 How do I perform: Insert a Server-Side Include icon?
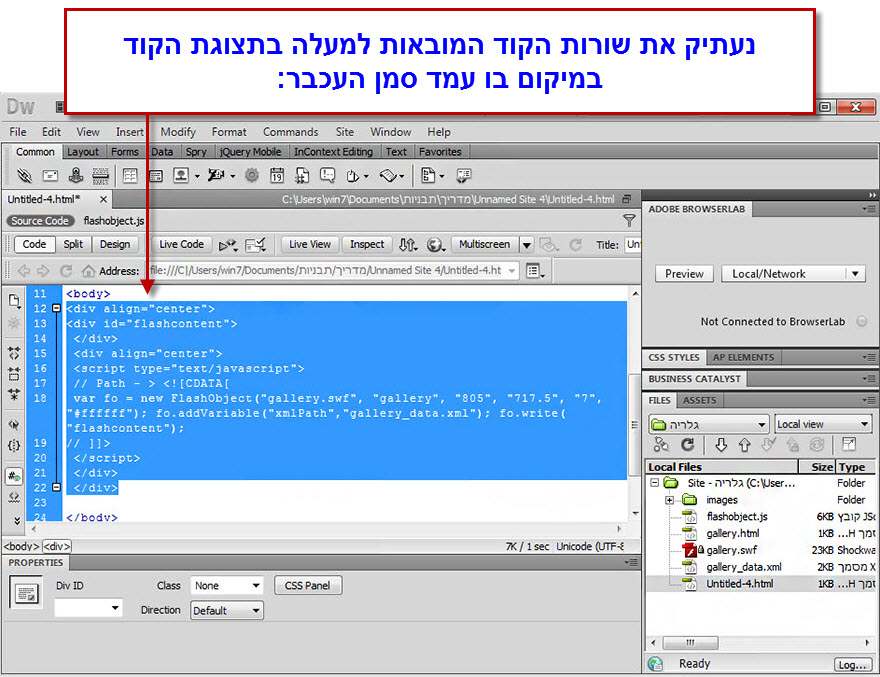(x=302, y=176)
